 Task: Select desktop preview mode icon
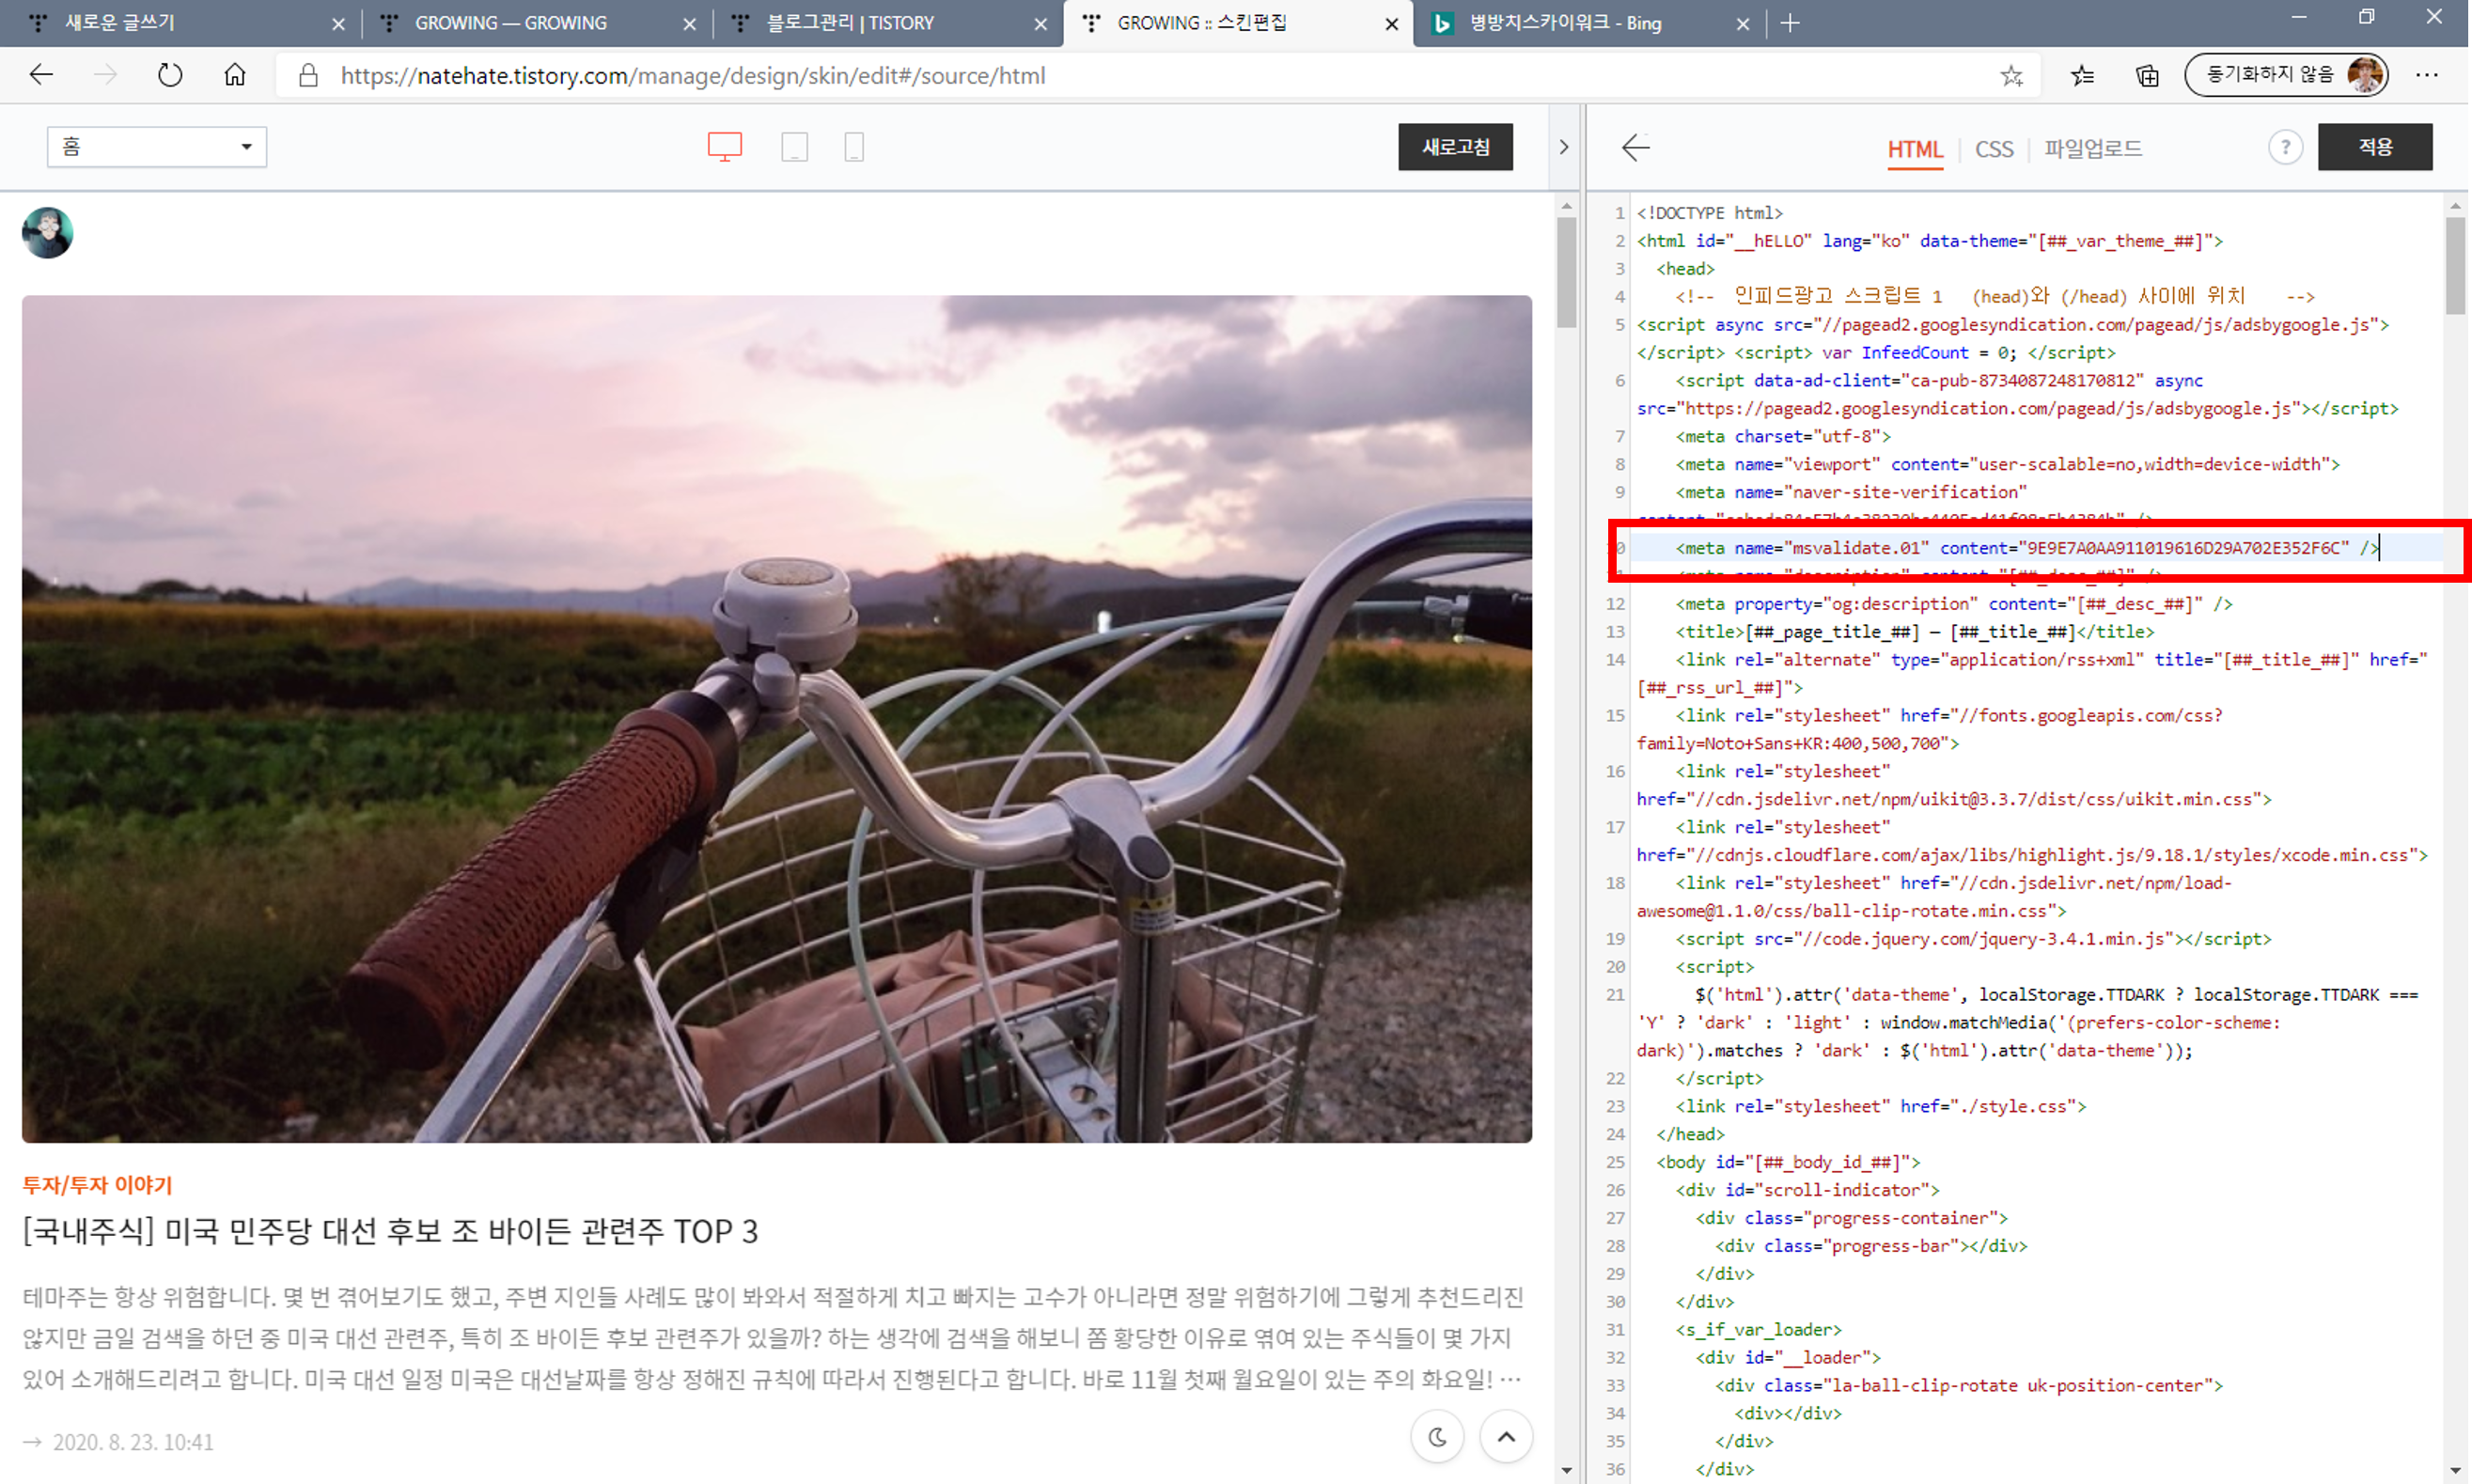tap(725, 147)
